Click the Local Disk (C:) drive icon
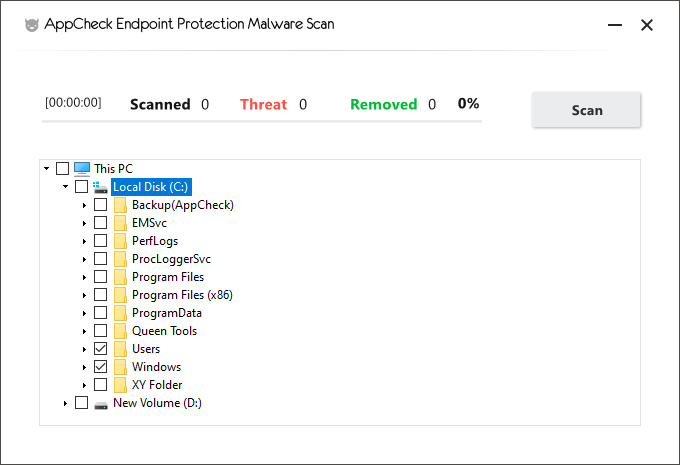 (x=101, y=187)
